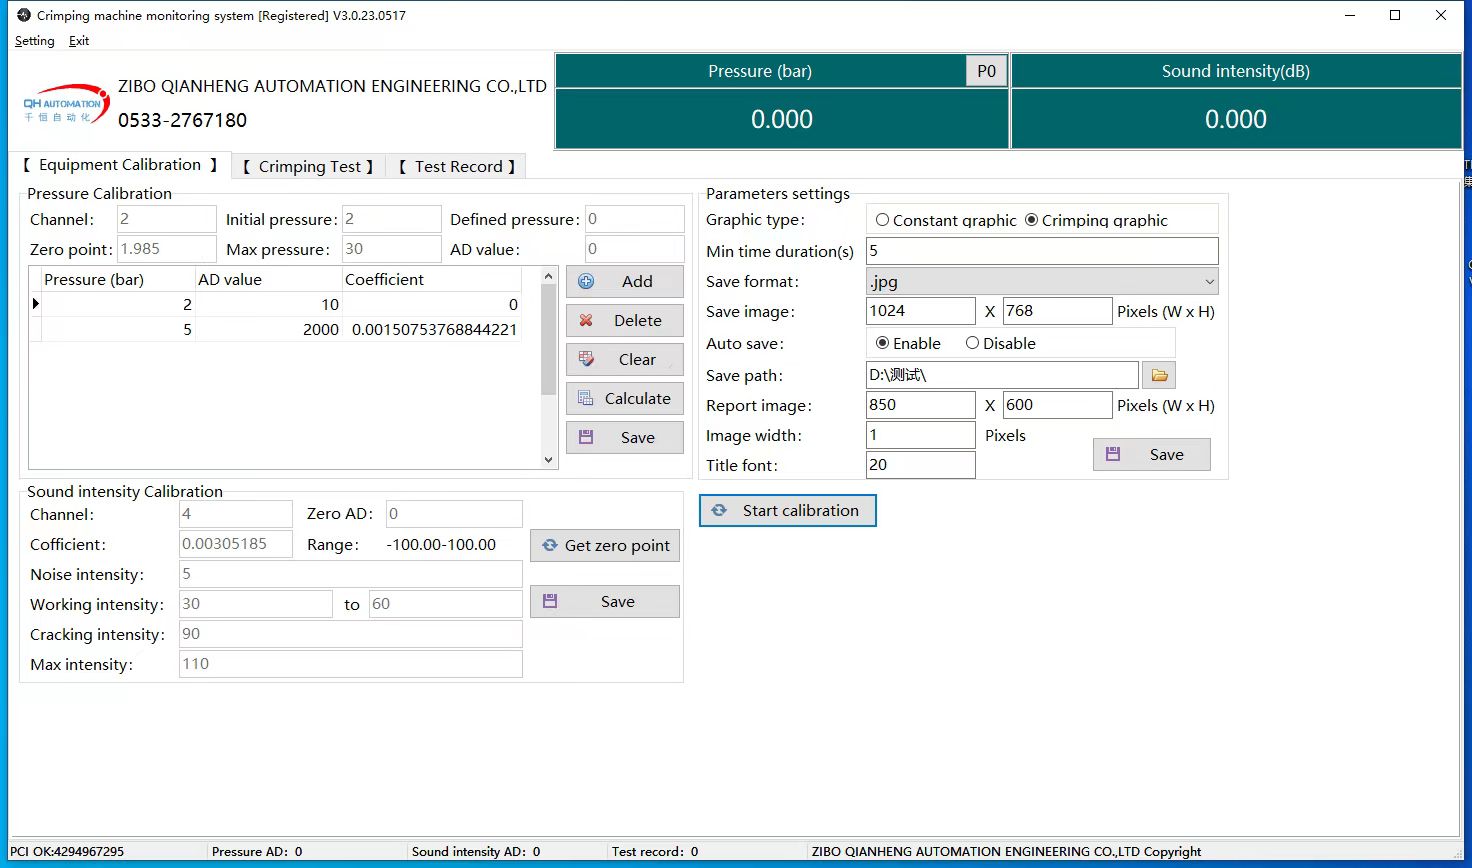The image size is (1472, 868).
Task: Click the Min time duration input field
Action: coord(1041,251)
